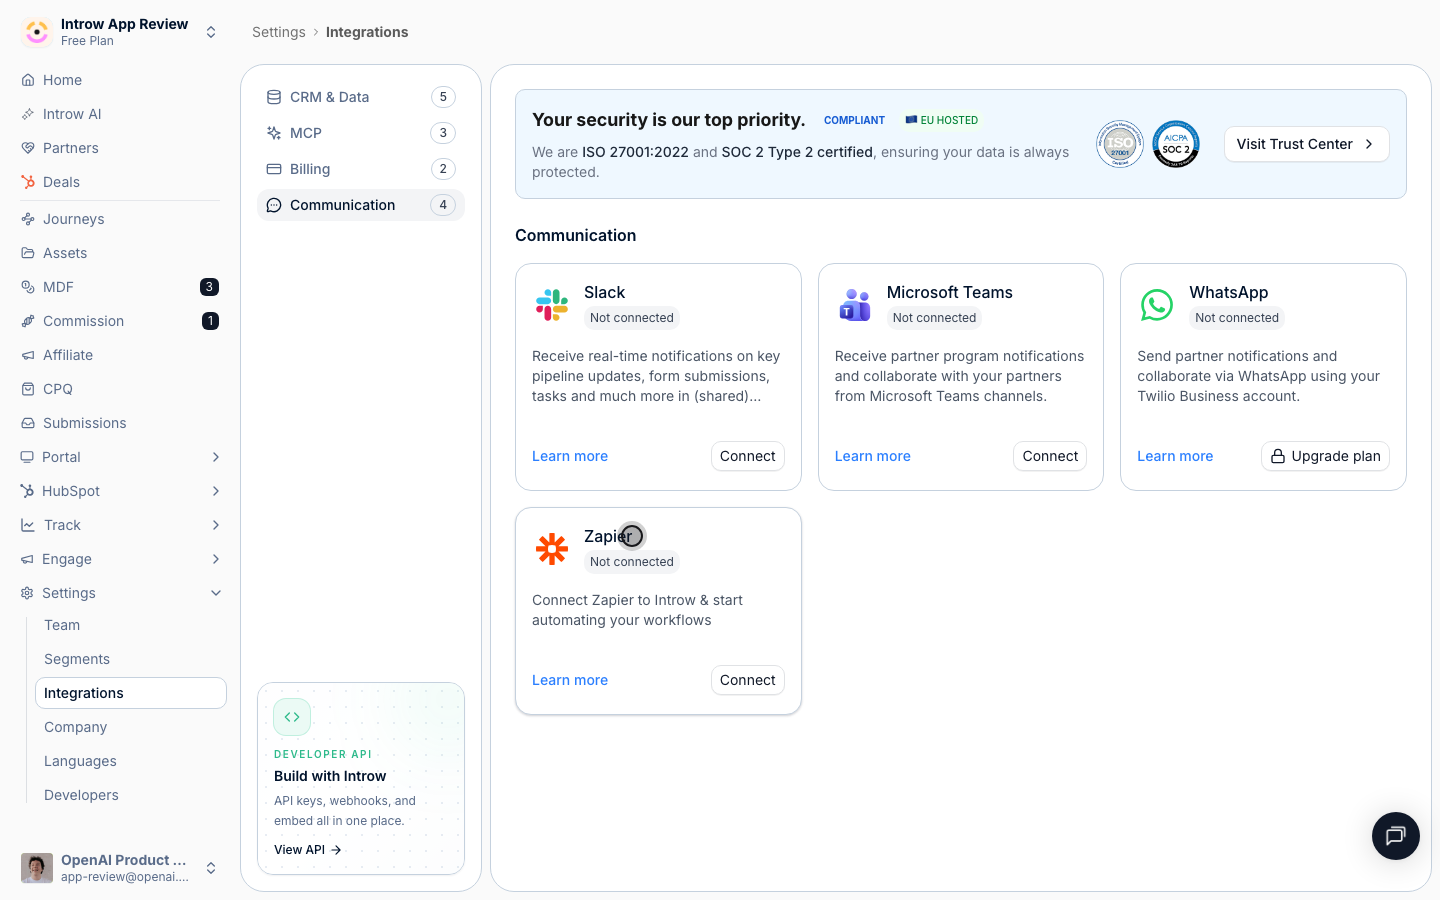Screen dimensions: 1440x900
Task: Click the Introw logo in the workspace header
Action: click(37, 32)
